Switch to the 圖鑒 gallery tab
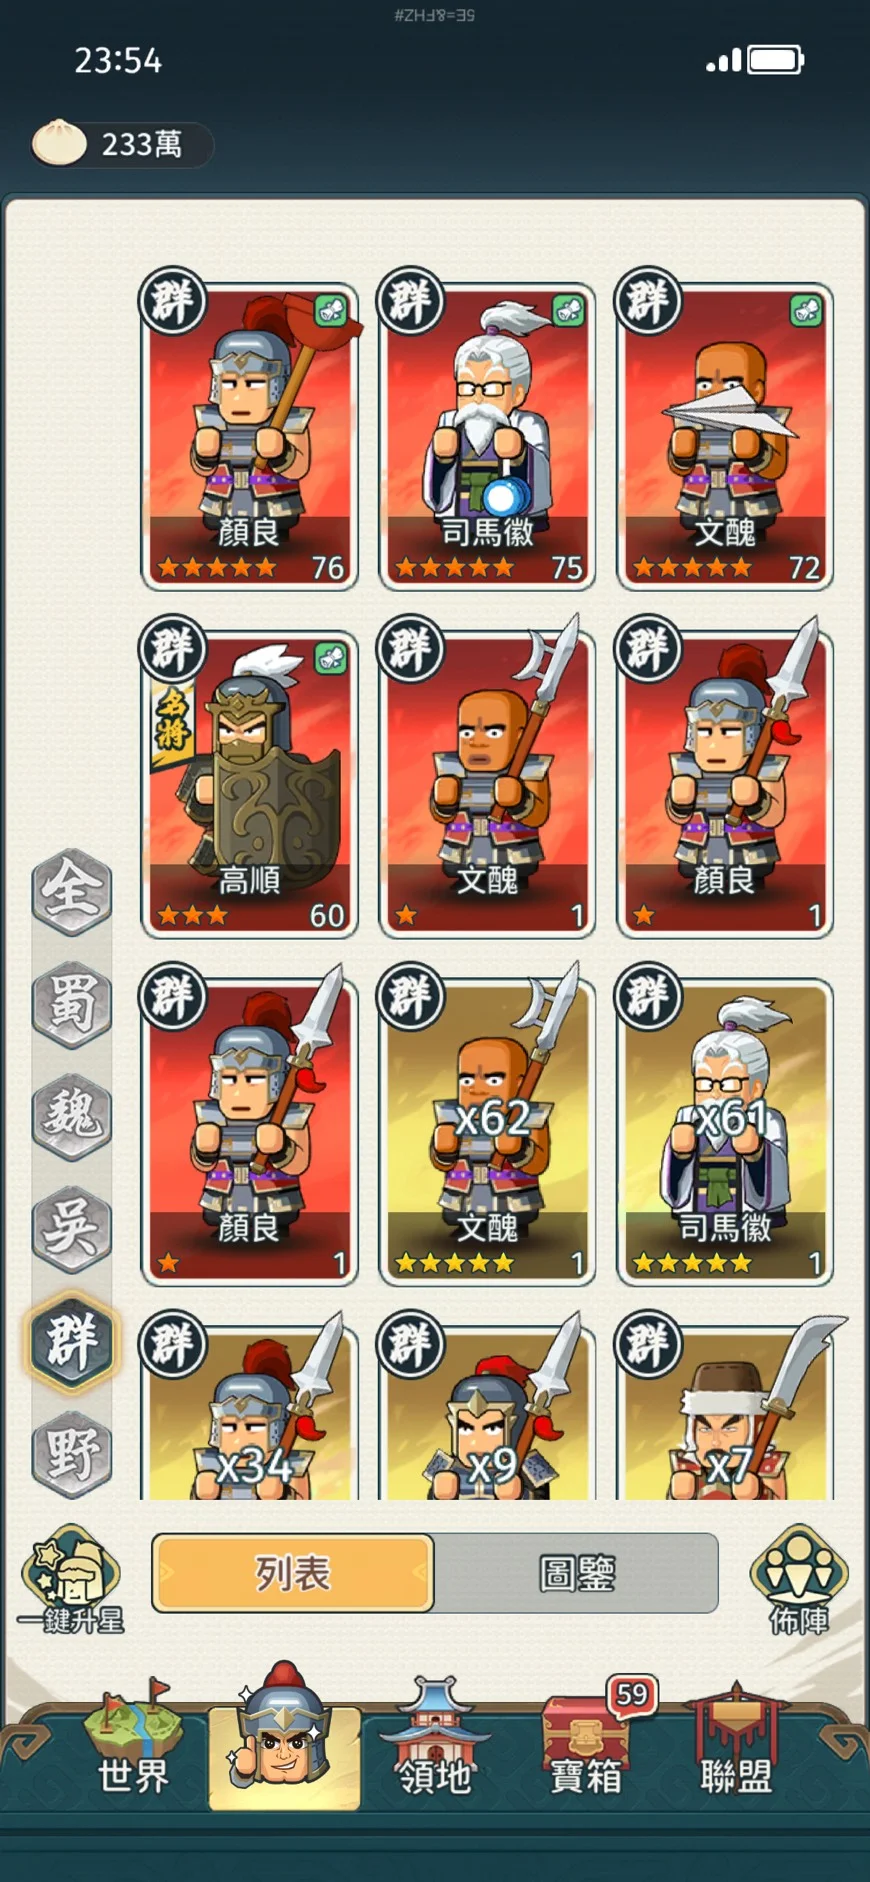Screen dimensions: 870x1882 [577, 1573]
